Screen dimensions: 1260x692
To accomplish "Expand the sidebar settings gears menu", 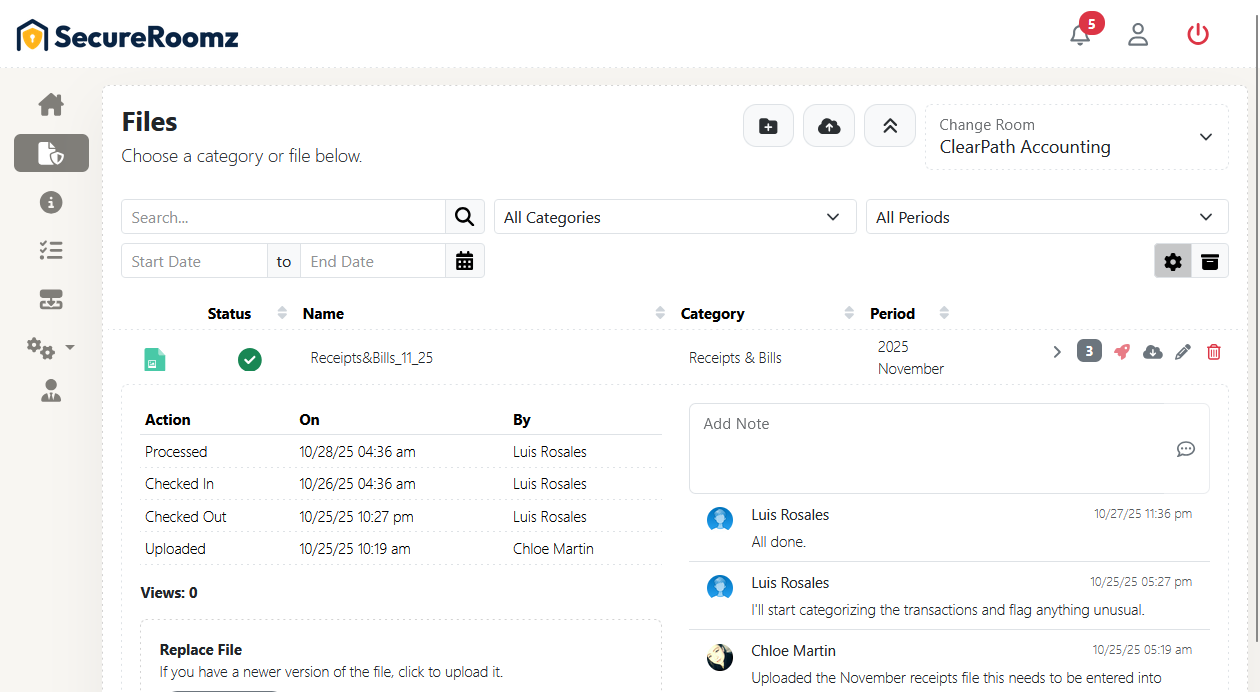I will coord(51,348).
